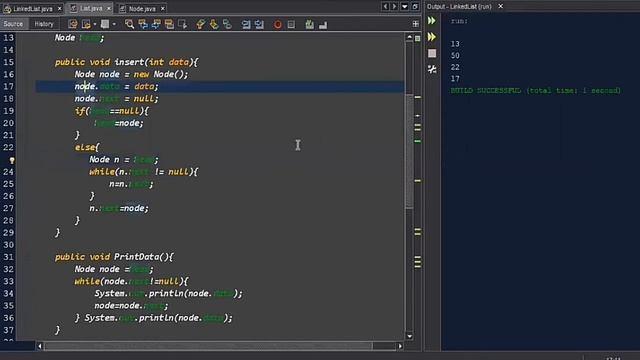Go to Previous Bookmark icon
The height and width of the screenshot is (360, 640).
coord(200,24)
